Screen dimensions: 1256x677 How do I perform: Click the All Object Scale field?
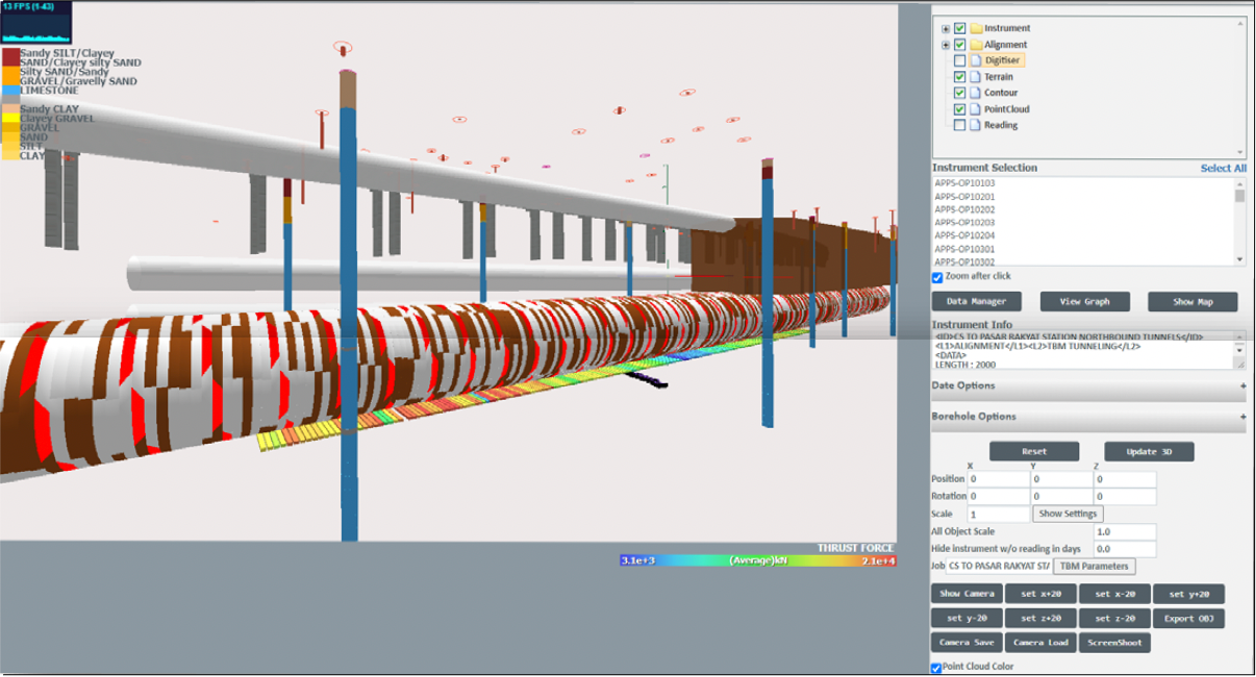click(x=1126, y=532)
